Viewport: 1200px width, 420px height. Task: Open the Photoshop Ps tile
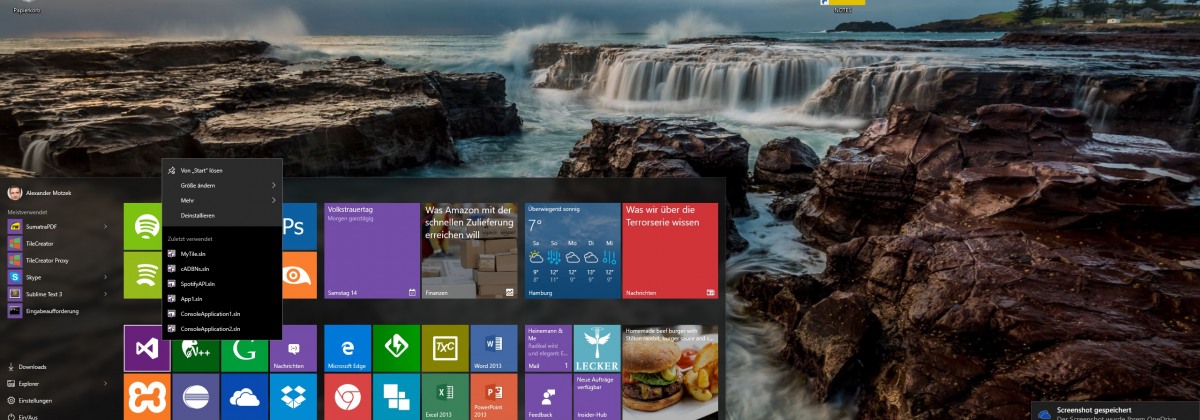[299, 226]
